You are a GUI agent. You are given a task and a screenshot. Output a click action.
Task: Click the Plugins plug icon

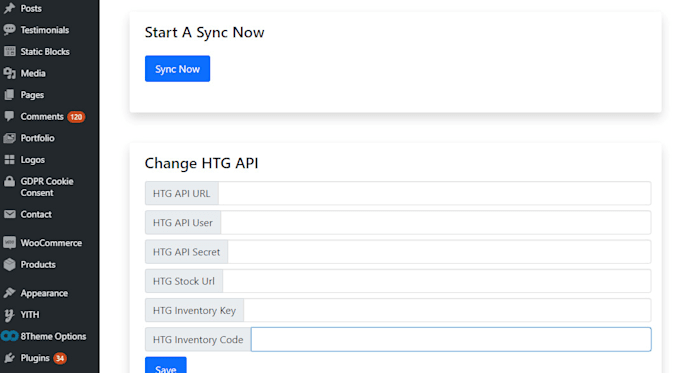pos(9,358)
